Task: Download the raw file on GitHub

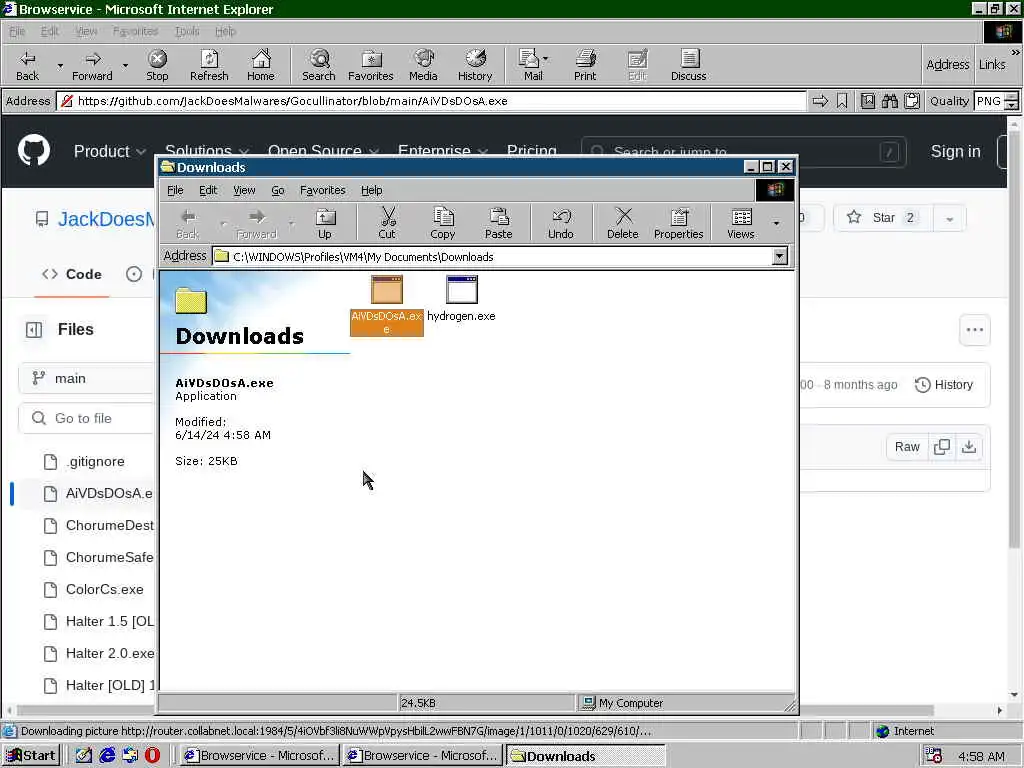Action: click(969, 447)
